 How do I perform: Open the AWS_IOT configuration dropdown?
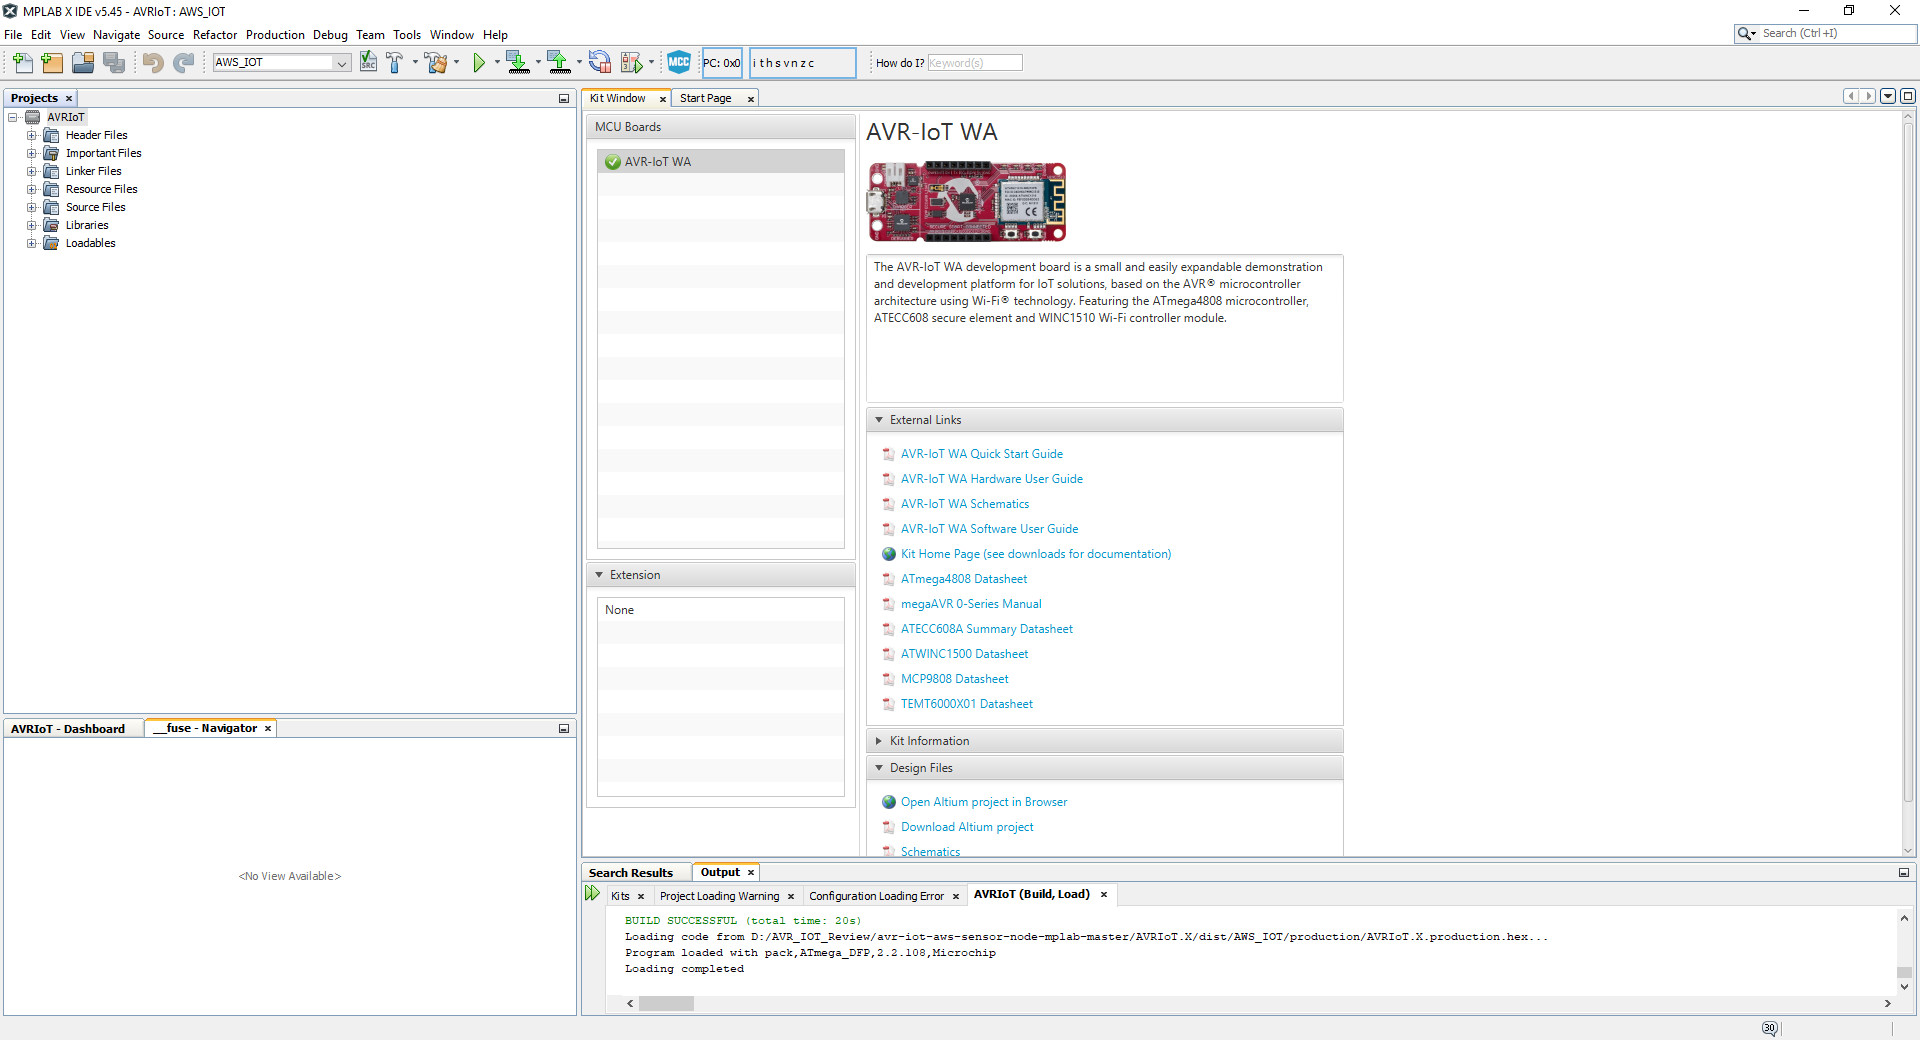(341, 63)
